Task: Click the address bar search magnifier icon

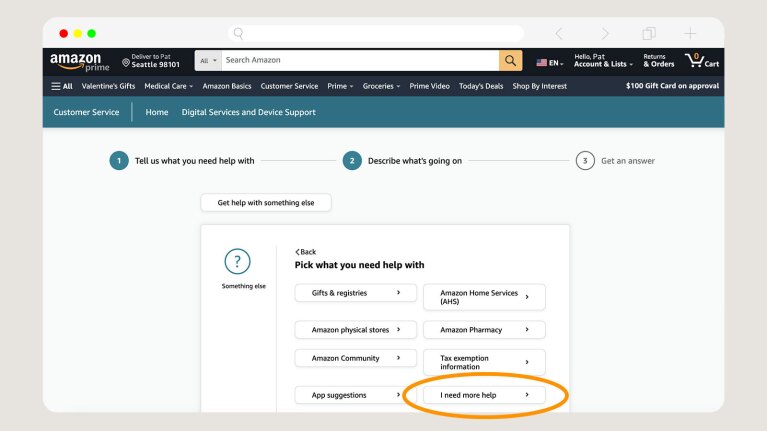Action: (238, 33)
